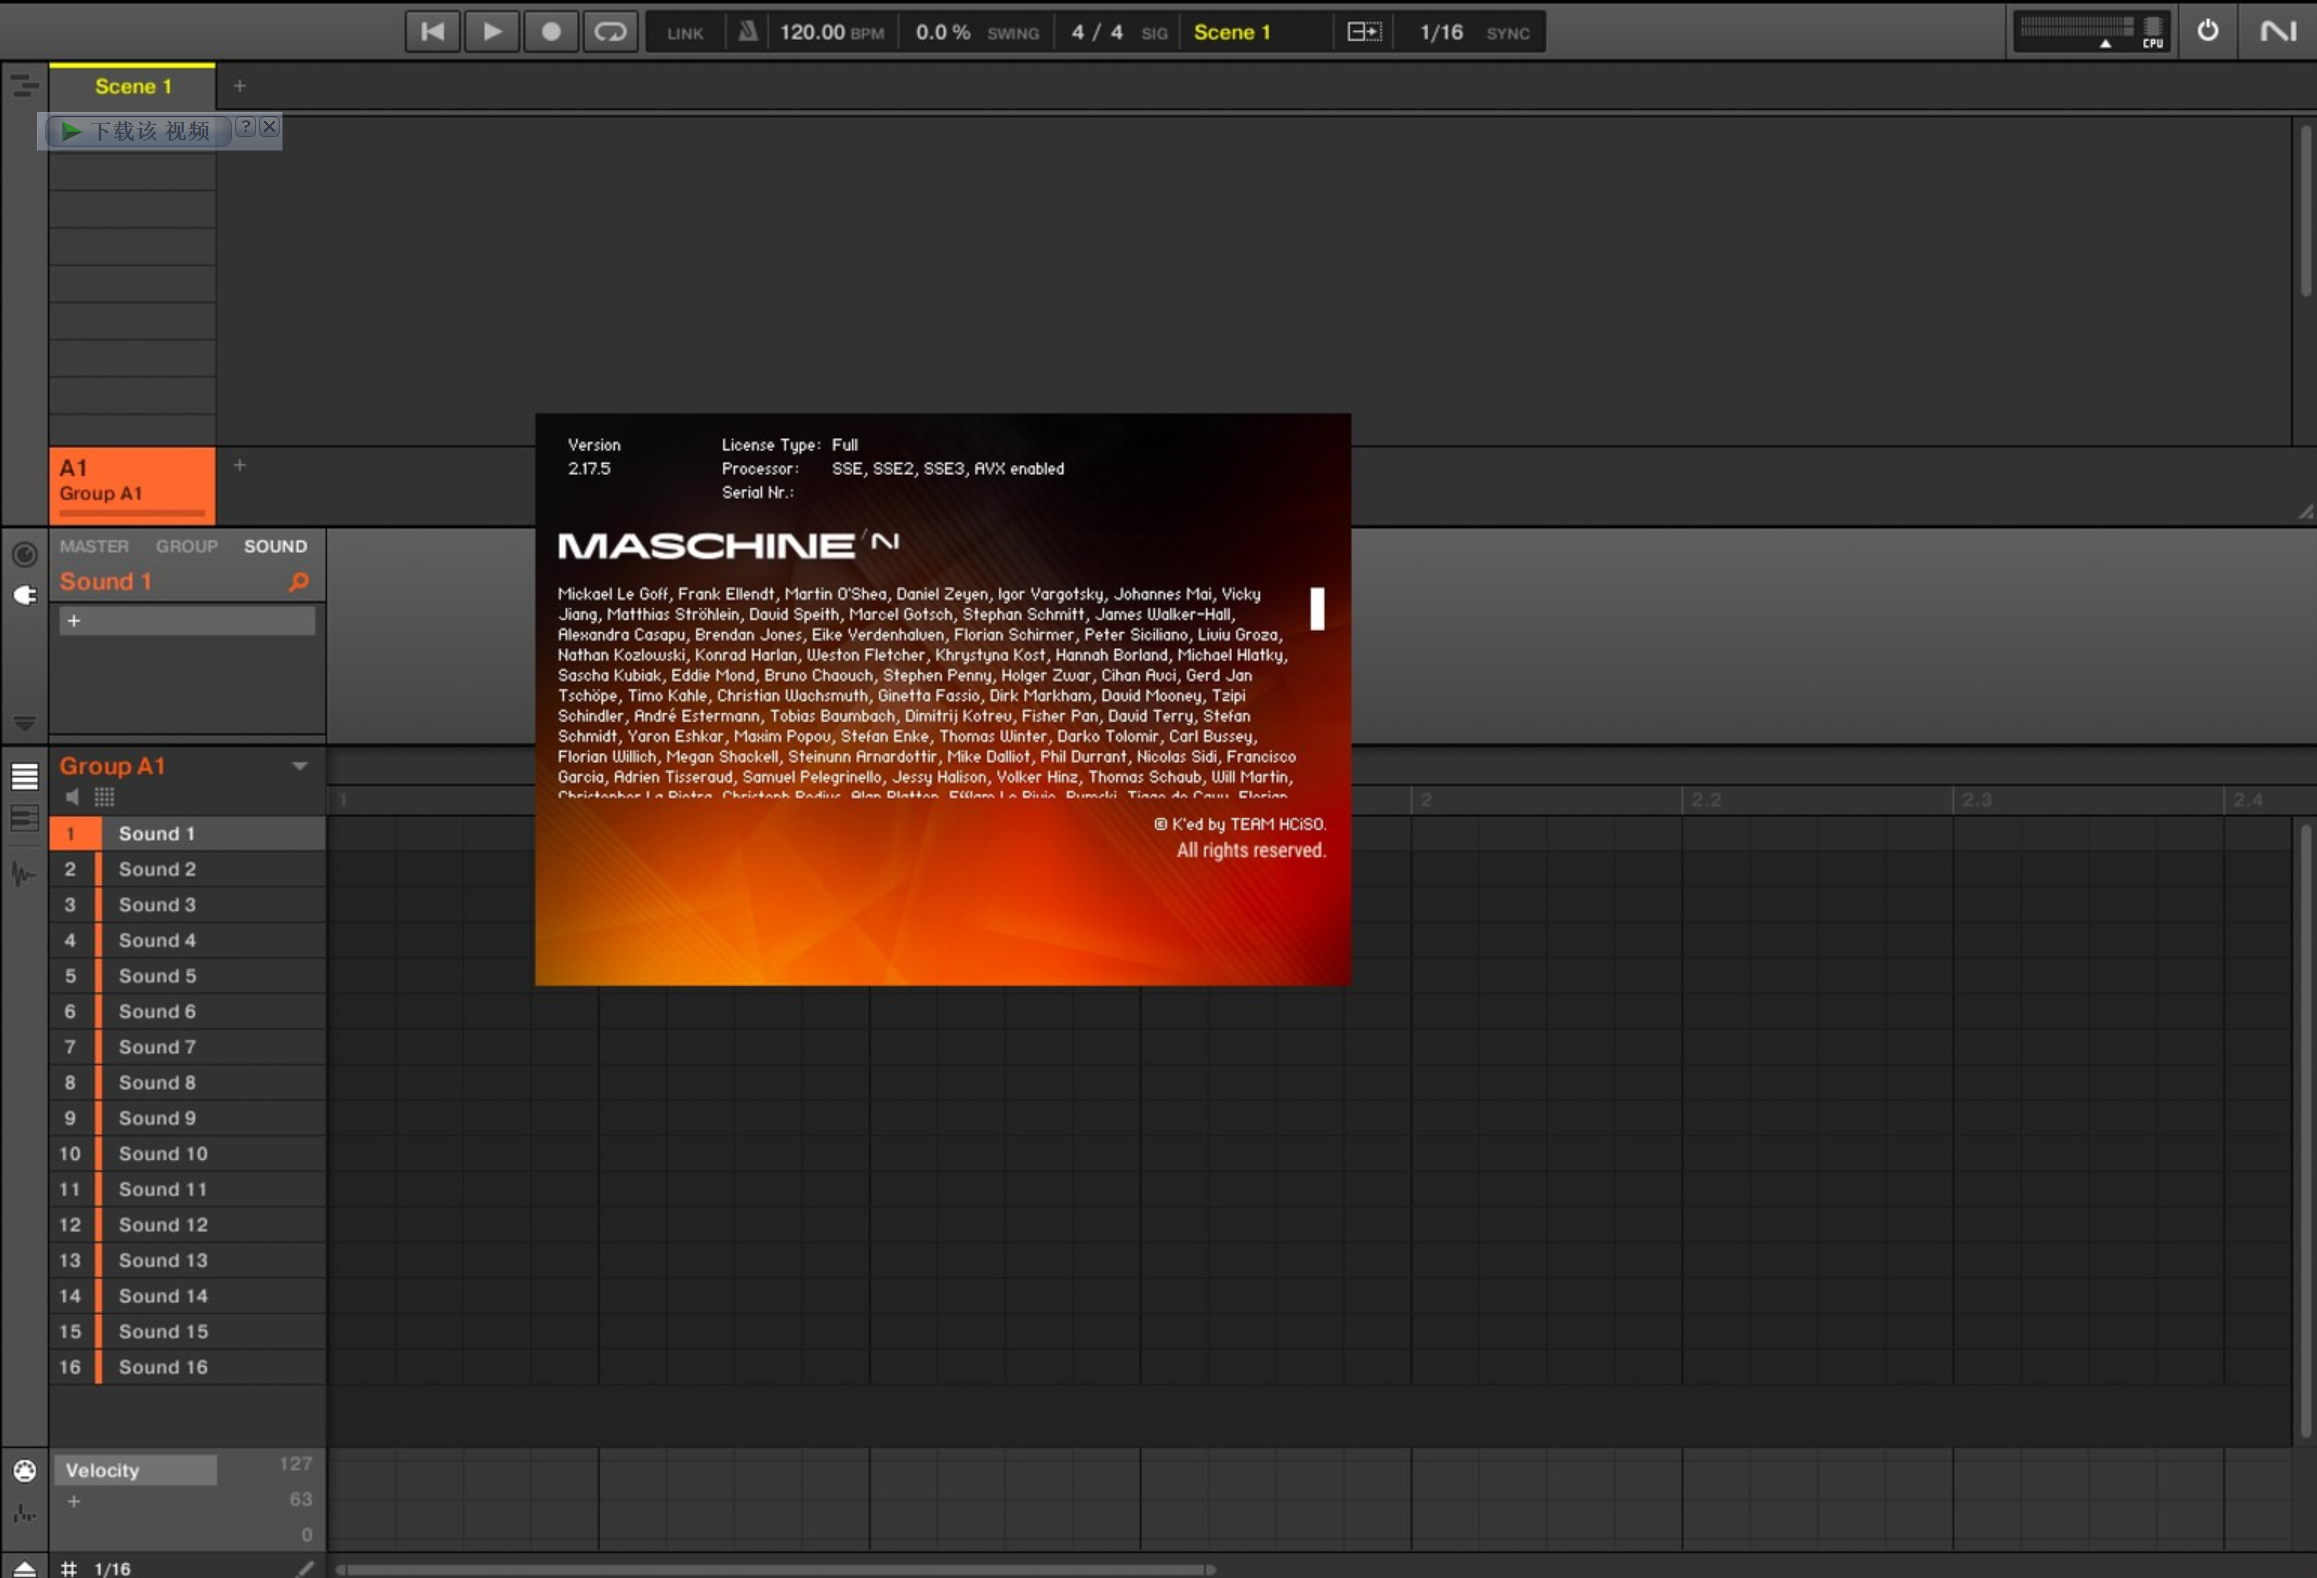2317x1578 pixels.
Task: Close the download video overlay
Action: click(269, 127)
